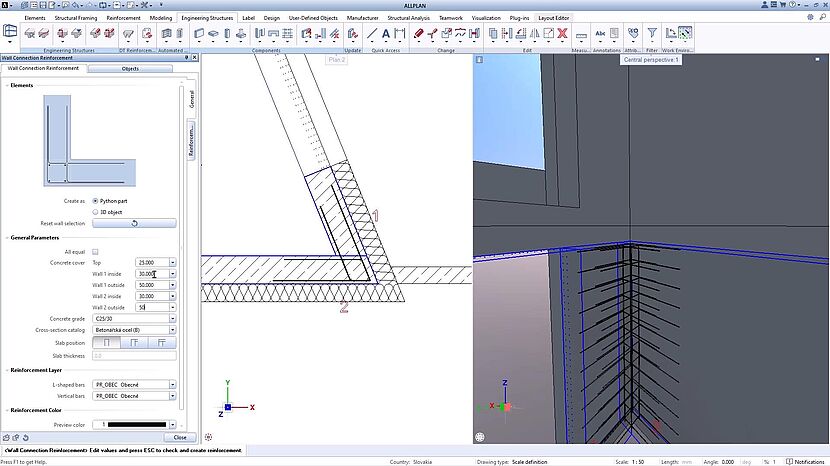This screenshot has height=466, width=830.
Task: Select 3D object radio option
Action: (x=95, y=212)
